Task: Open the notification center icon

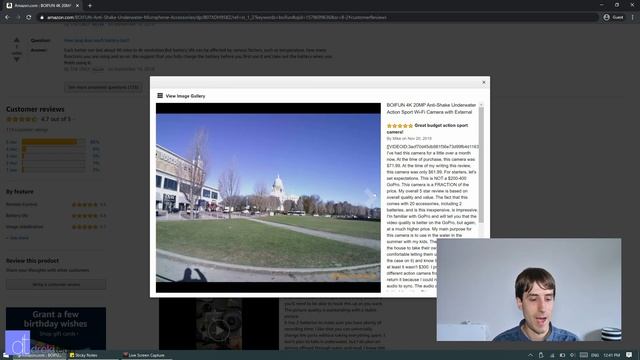Action: pos(629,355)
